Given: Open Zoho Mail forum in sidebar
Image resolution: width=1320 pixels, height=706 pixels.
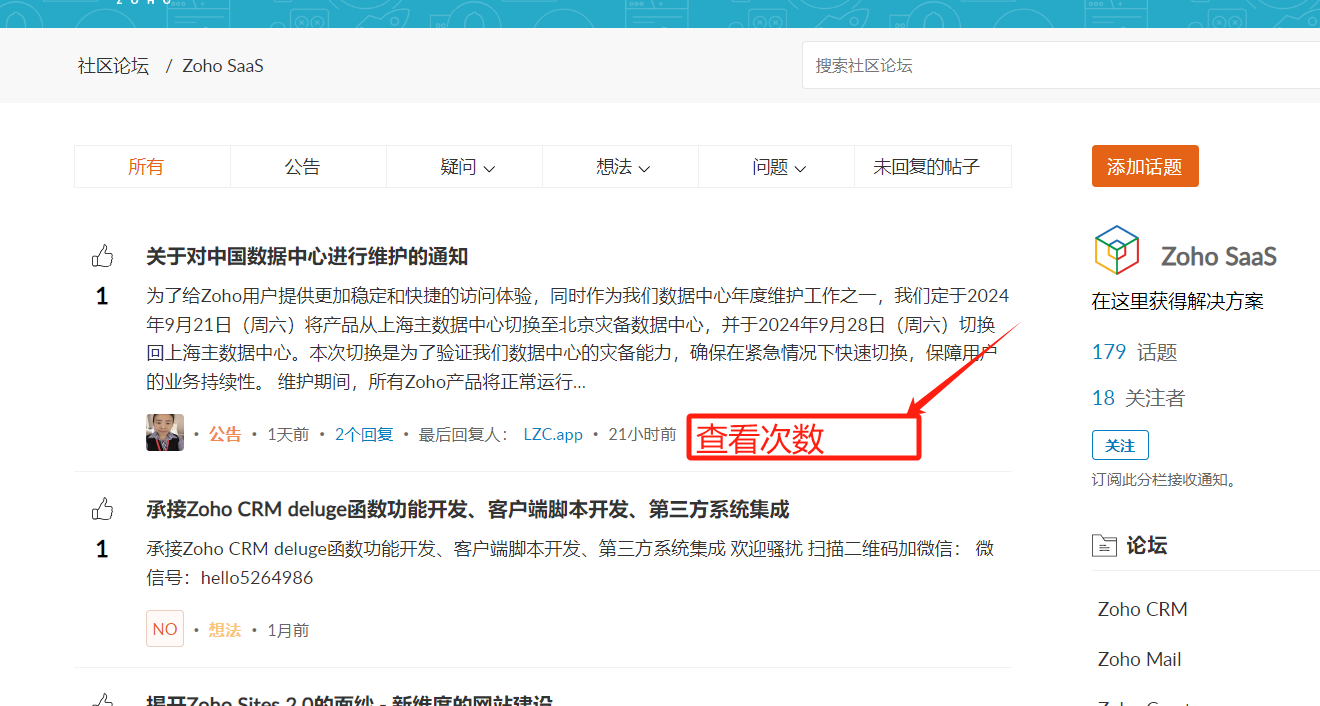Looking at the screenshot, I should [x=1140, y=659].
